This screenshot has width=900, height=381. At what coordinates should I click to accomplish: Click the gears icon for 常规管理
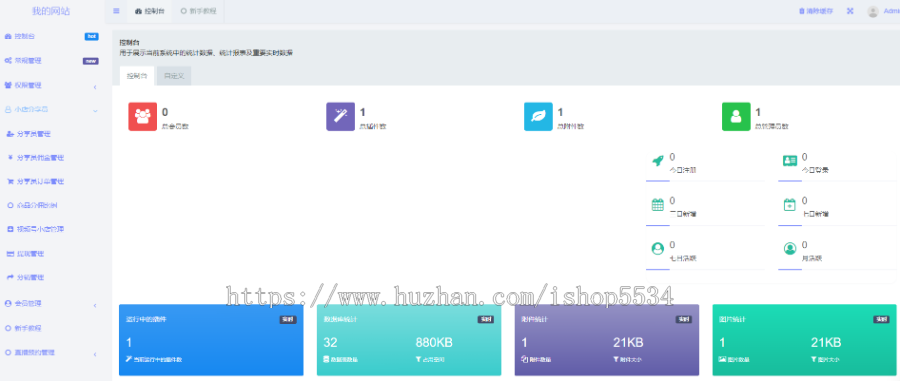8,60
